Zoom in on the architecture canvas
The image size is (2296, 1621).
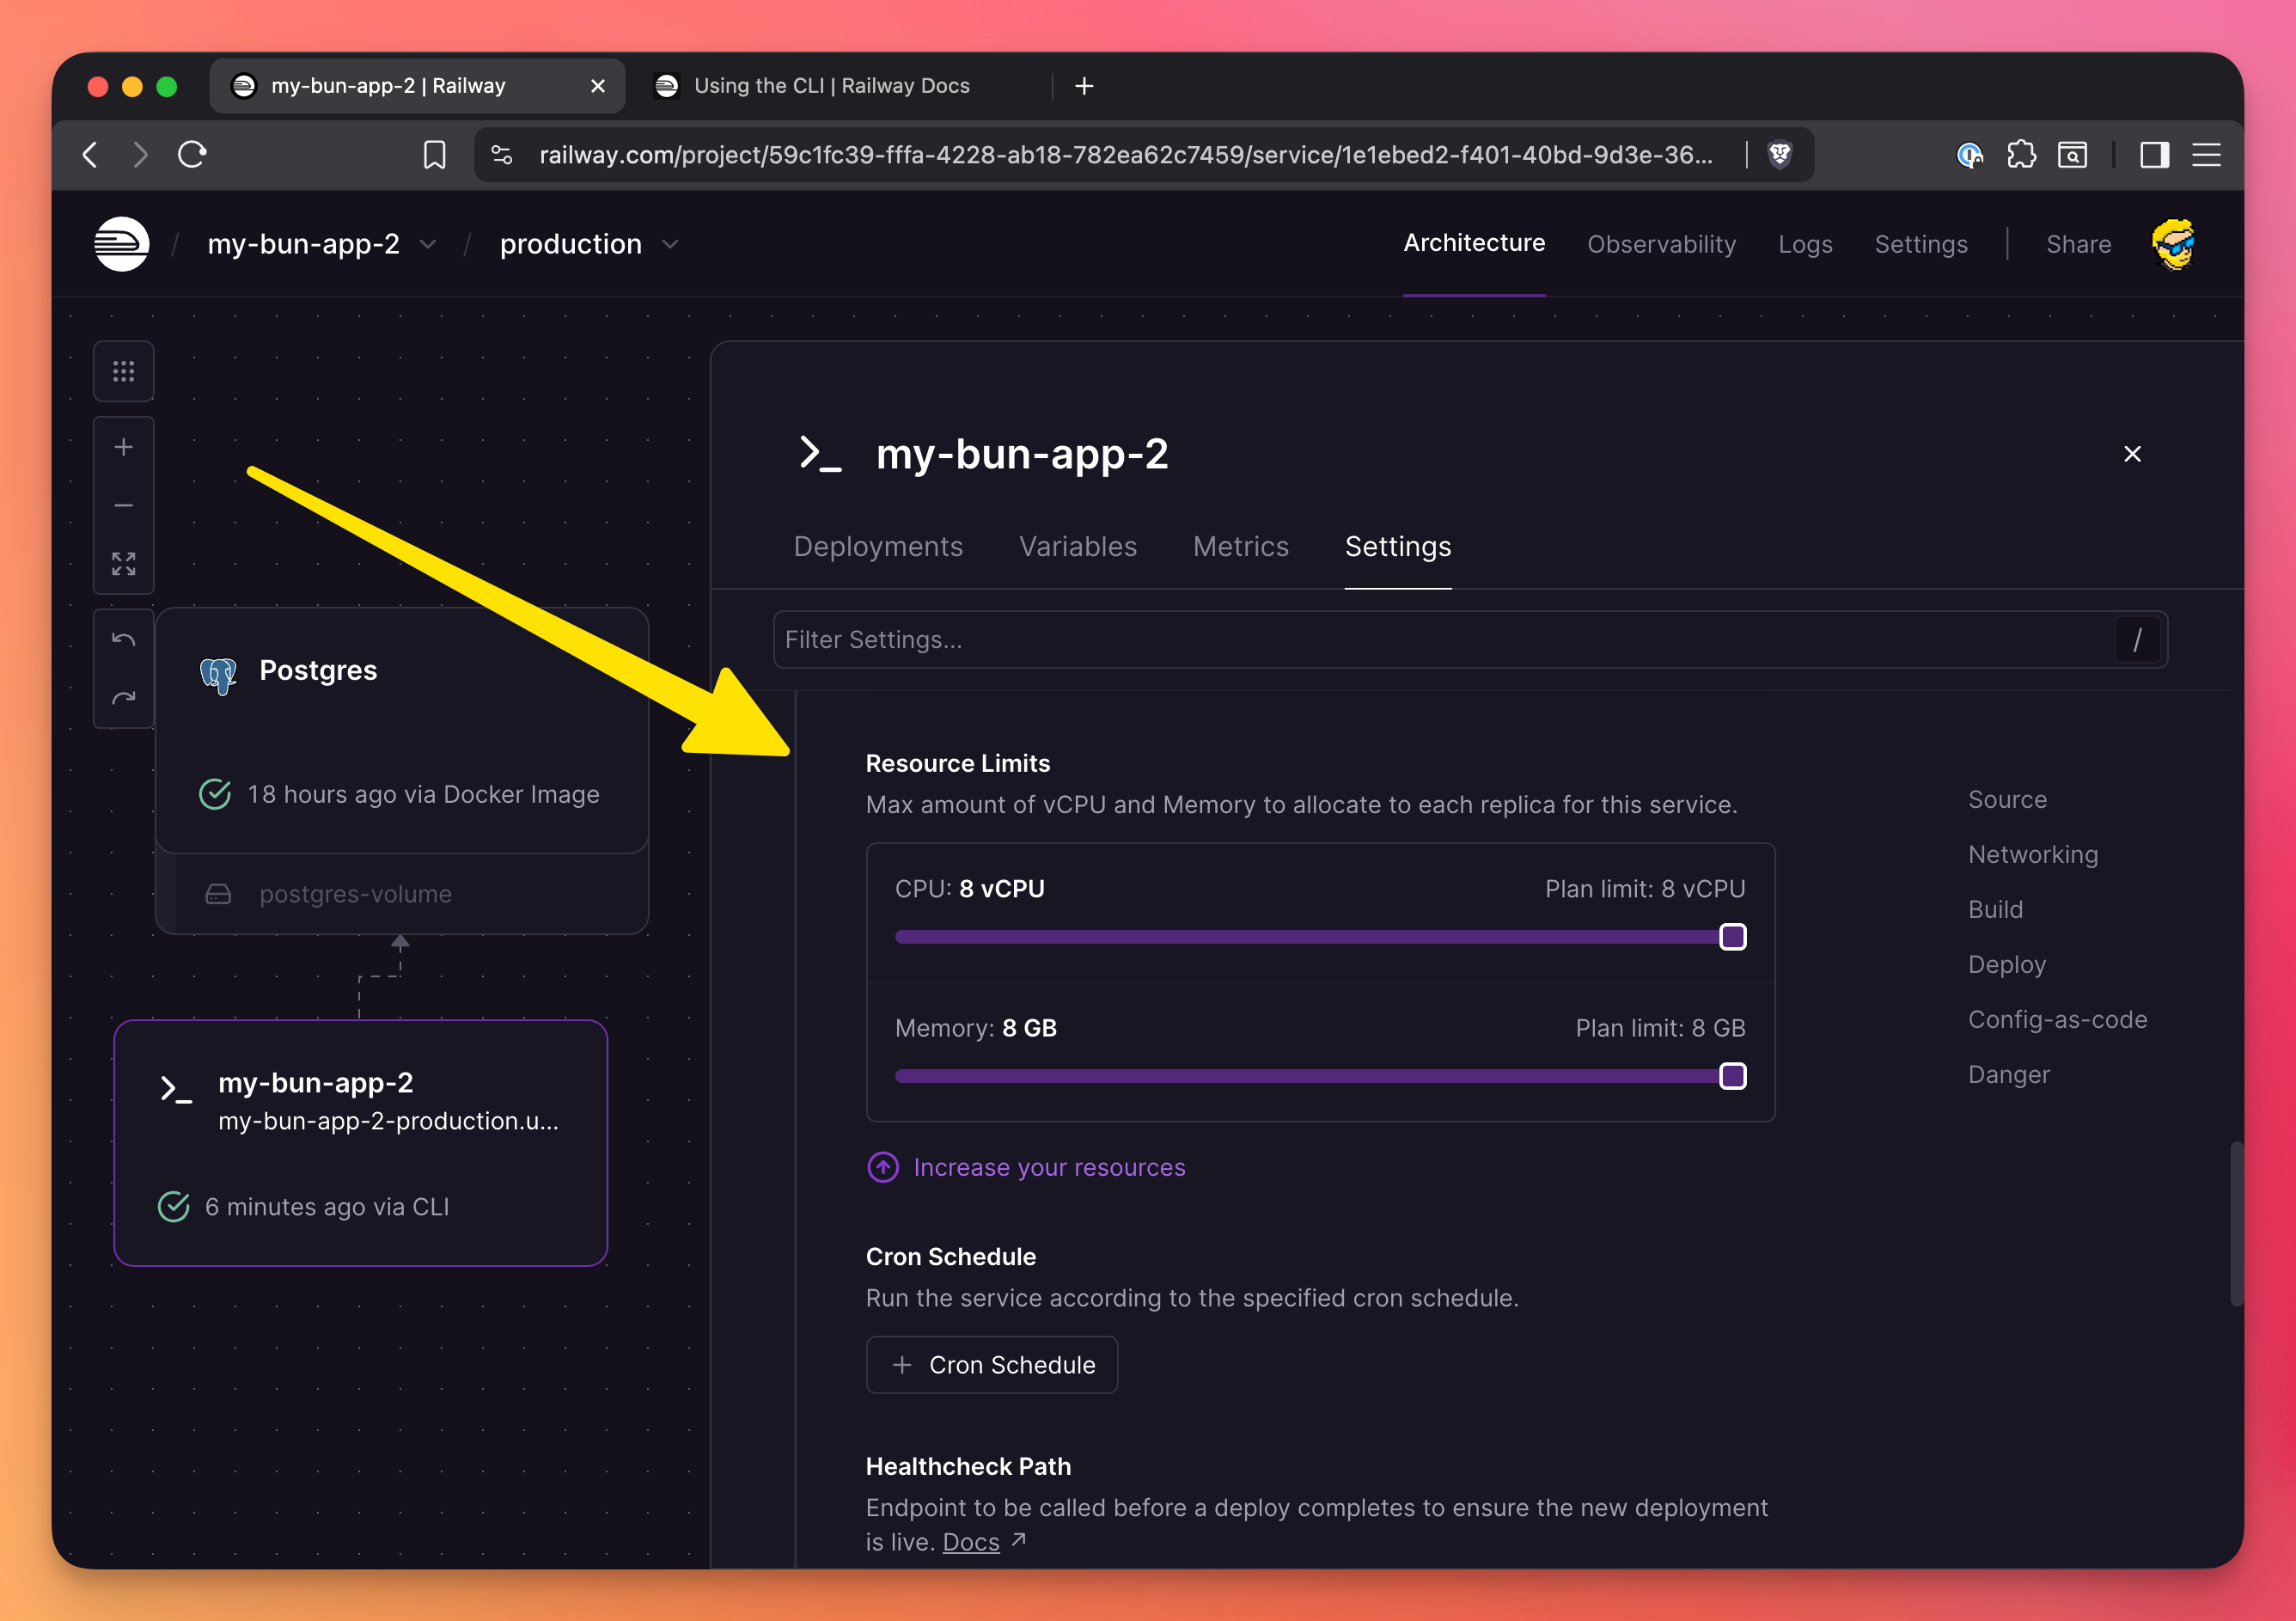(x=123, y=447)
